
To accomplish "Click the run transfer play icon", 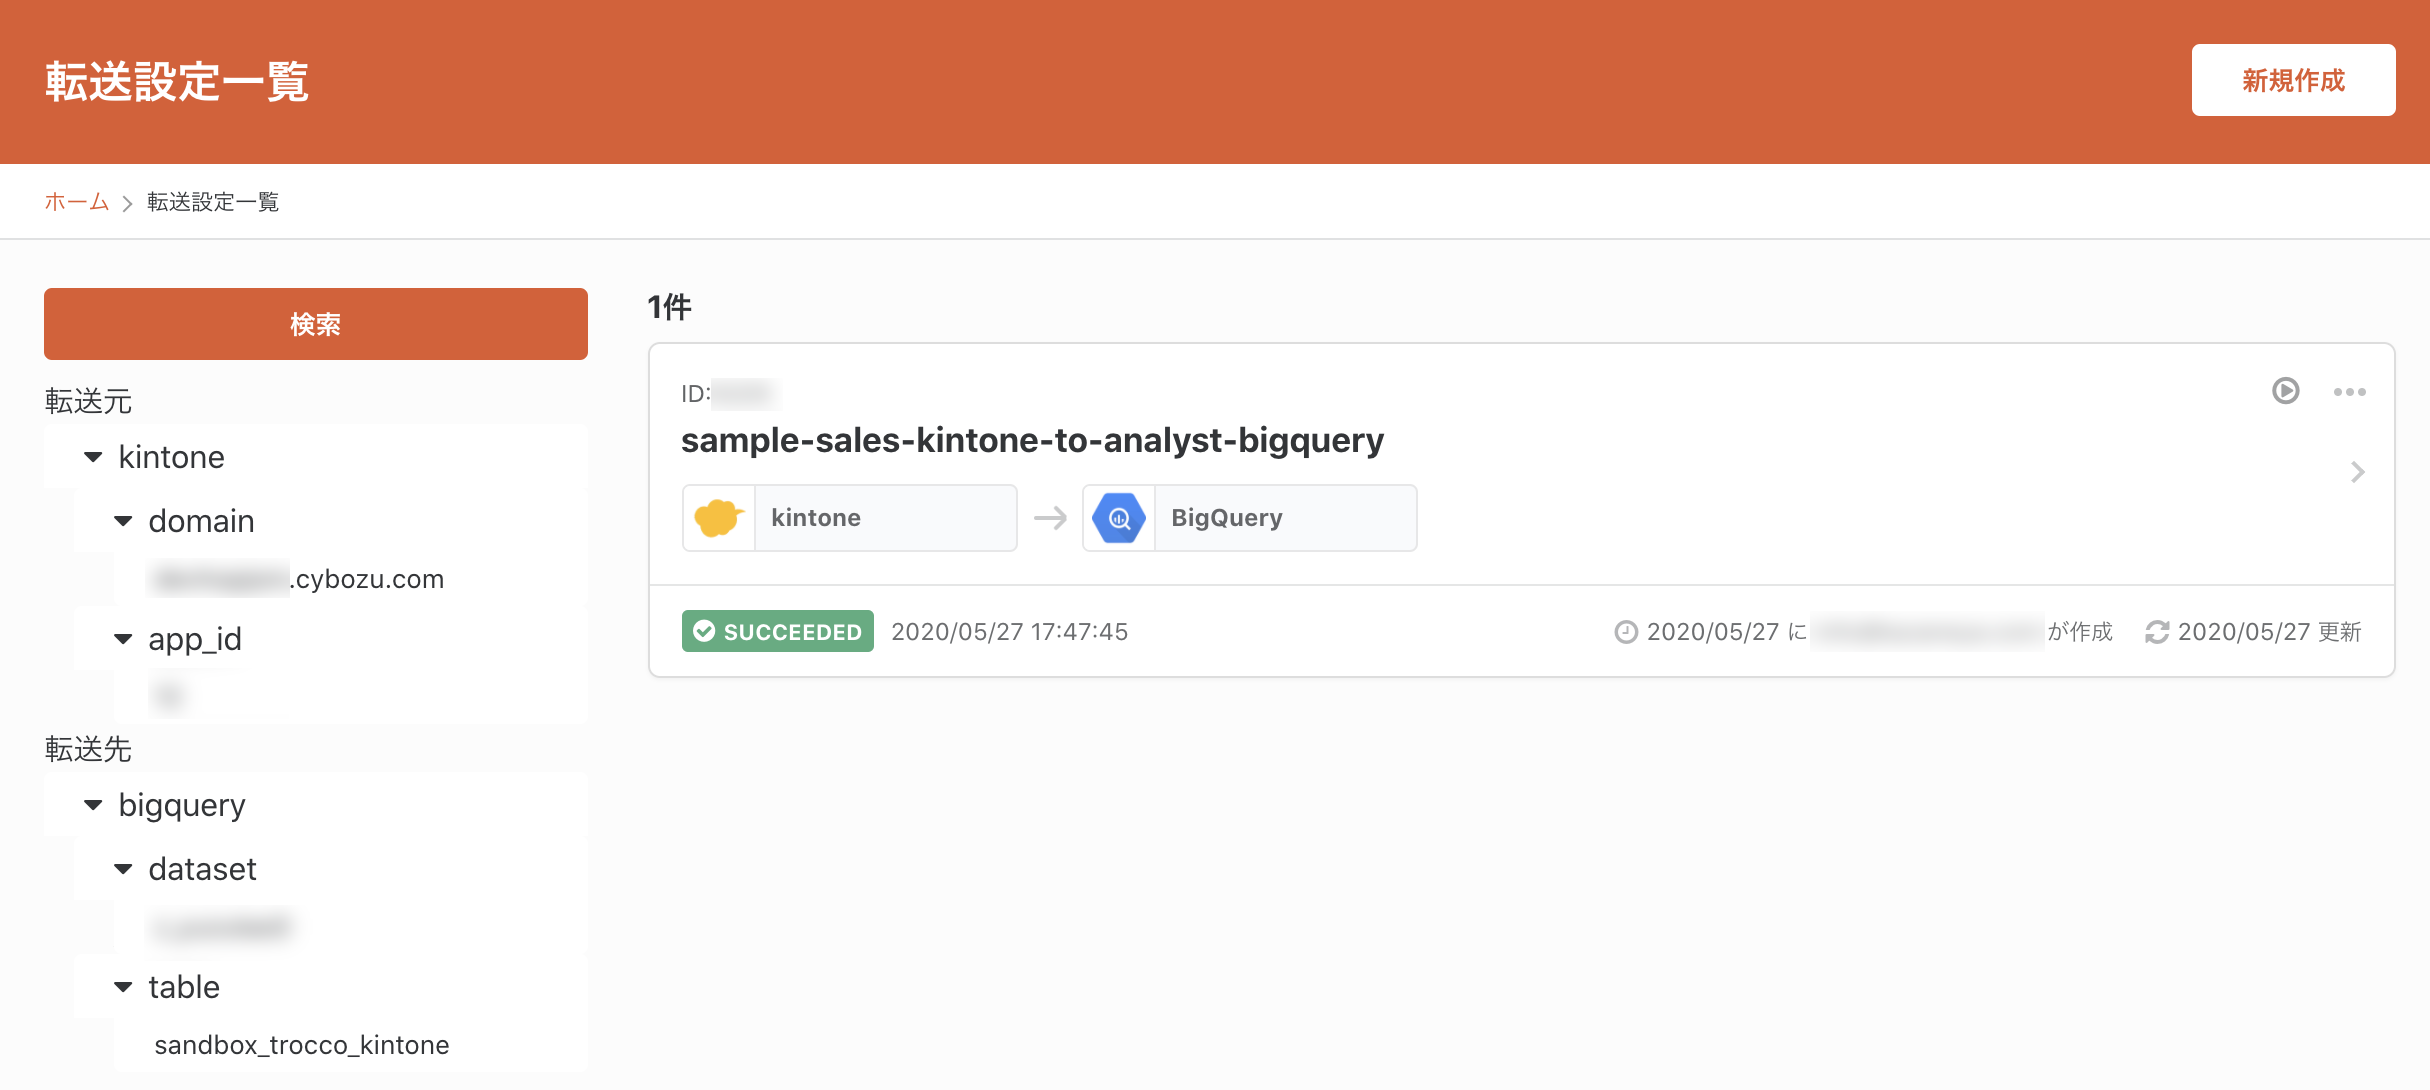I will point(2285,391).
